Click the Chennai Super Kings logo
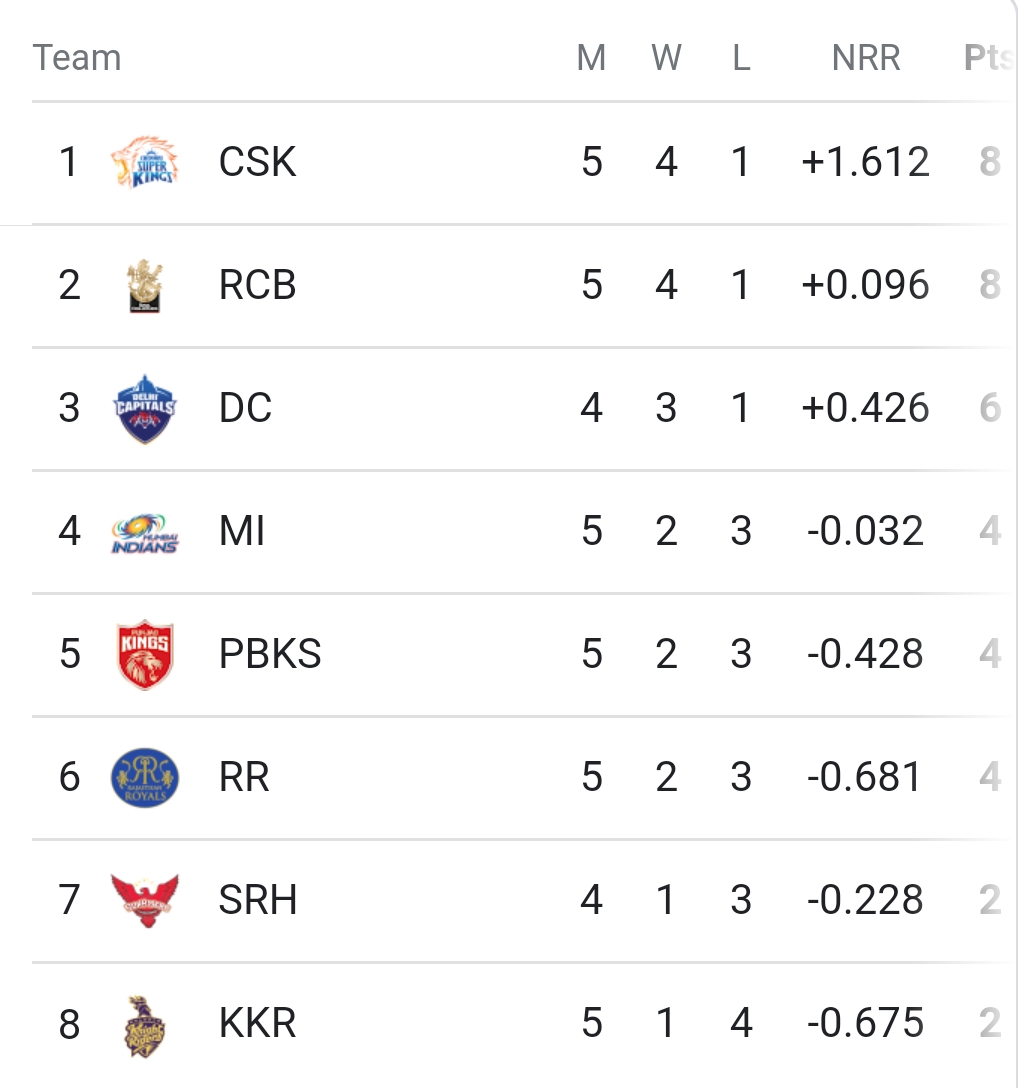Viewport: 1018px width, 1088px height. [145, 162]
